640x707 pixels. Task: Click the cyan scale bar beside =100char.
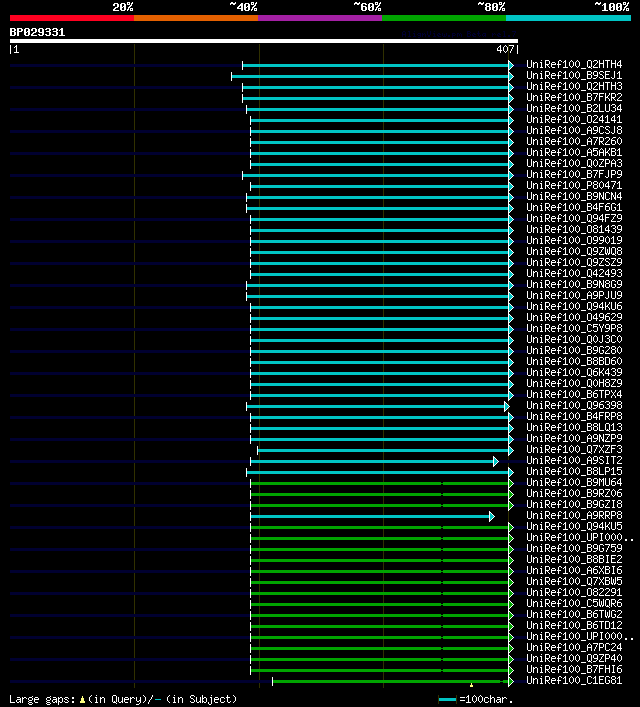point(447,700)
